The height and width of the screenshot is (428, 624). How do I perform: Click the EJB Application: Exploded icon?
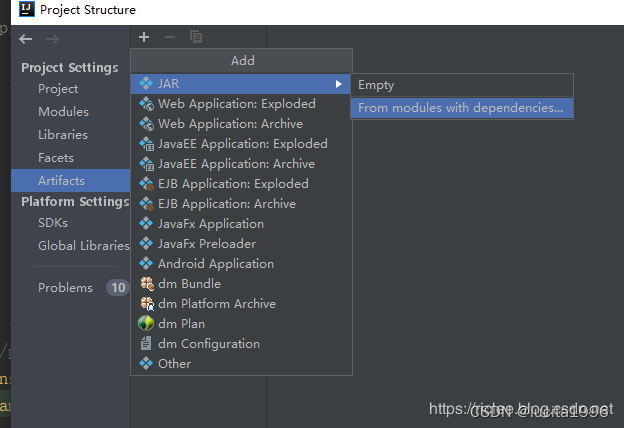click(x=146, y=184)
